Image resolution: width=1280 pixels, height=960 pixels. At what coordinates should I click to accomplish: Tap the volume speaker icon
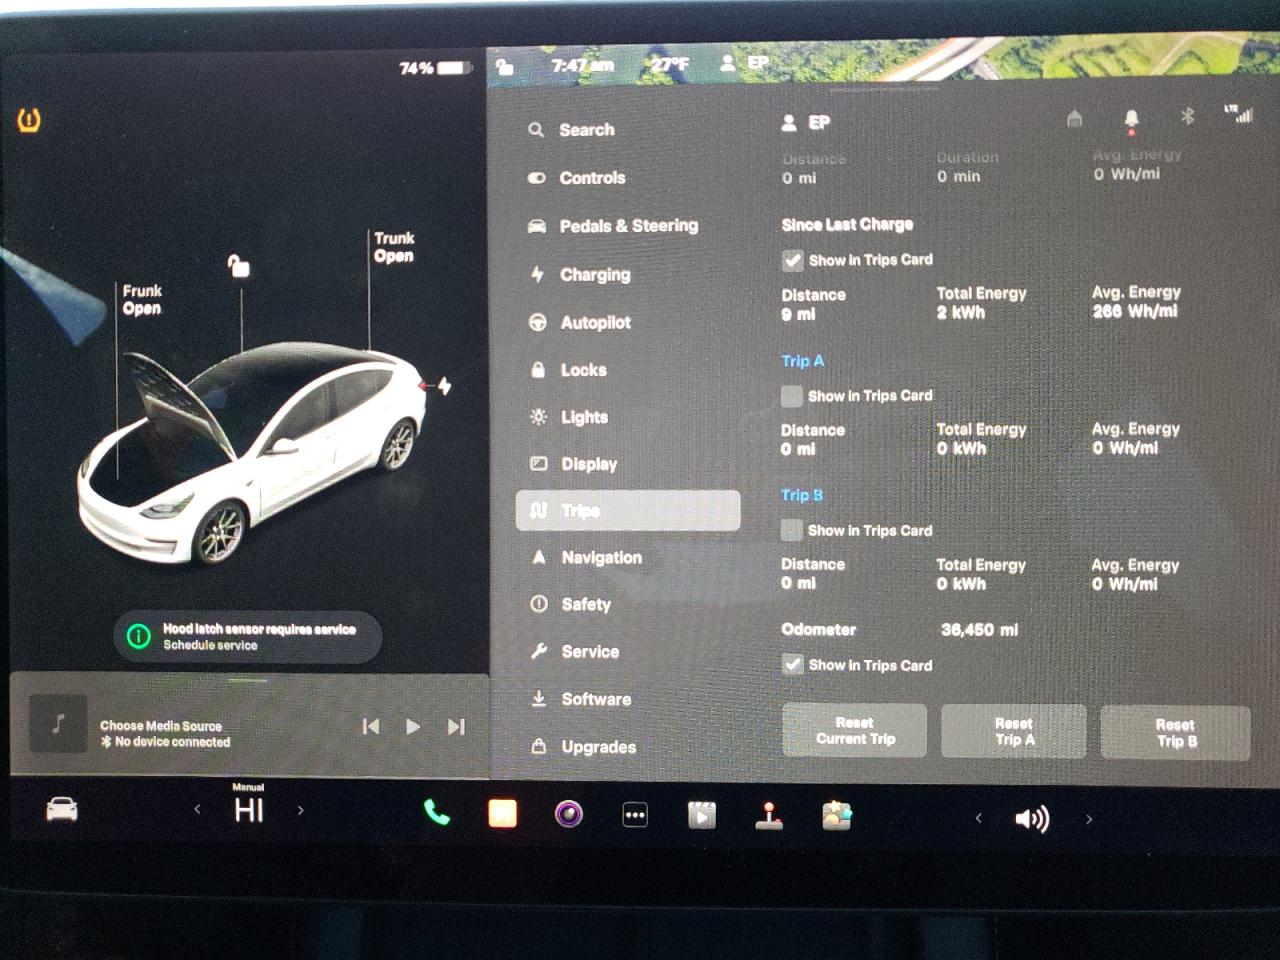[1032, 820]
